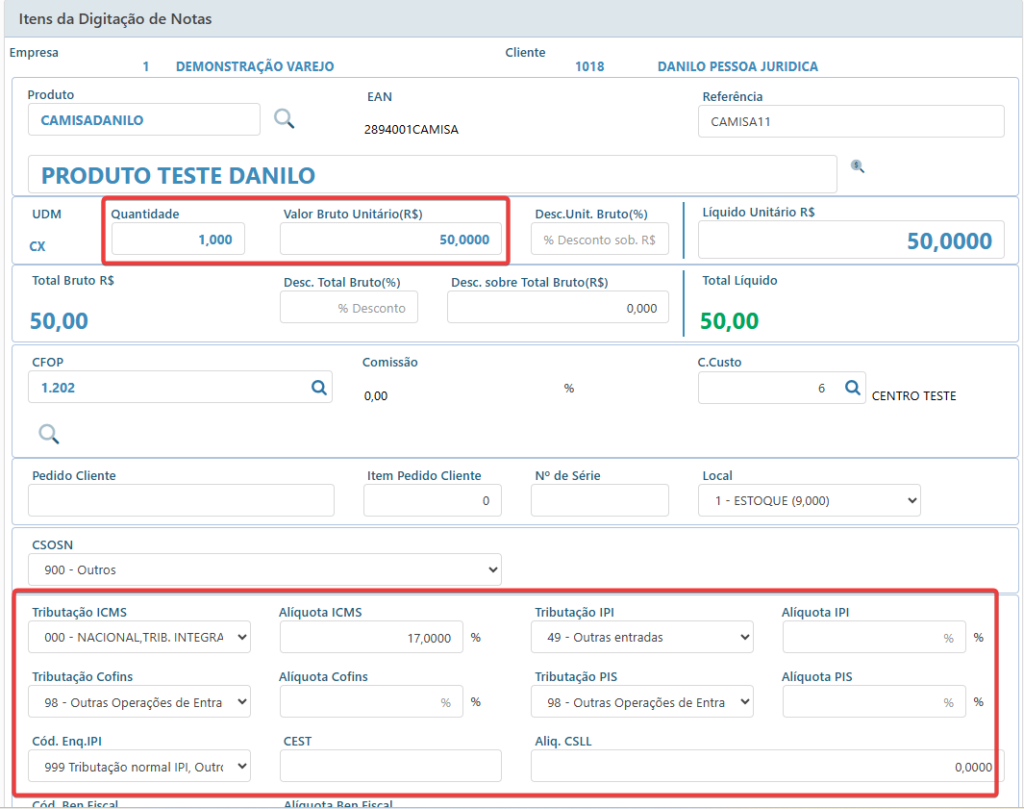Screen dimensions: 1024x809
Task: Open the Tributação ICMS dropdown
Action: coord(139,637)
